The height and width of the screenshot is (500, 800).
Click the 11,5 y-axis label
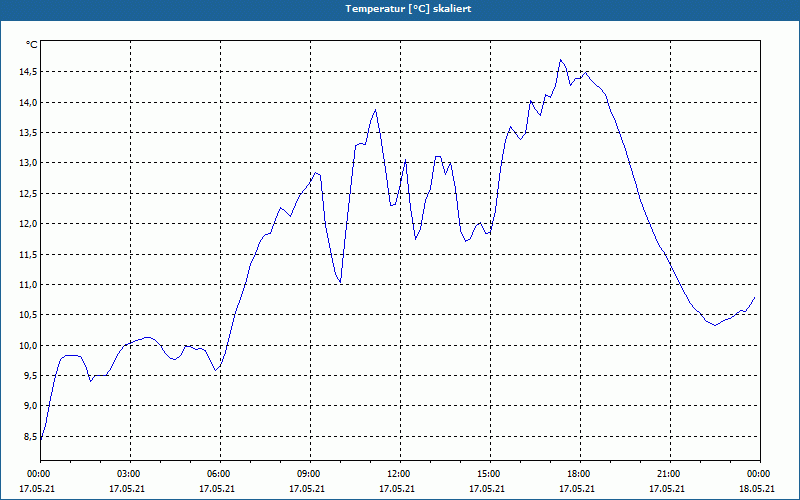tap(28, 254)
